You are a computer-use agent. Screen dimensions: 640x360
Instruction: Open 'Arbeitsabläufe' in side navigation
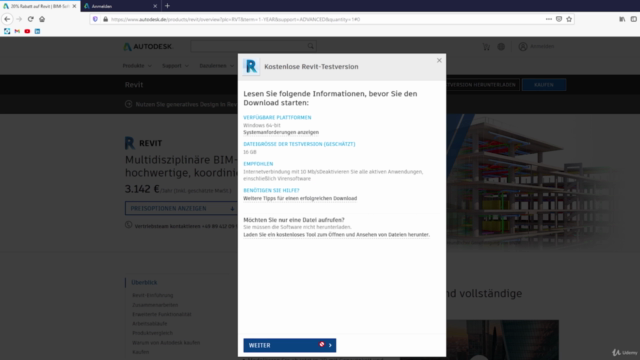150,324
